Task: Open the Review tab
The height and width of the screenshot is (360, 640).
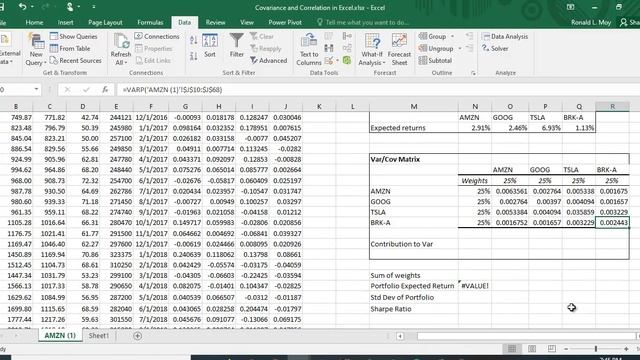Action: click(x=216, y=22)
